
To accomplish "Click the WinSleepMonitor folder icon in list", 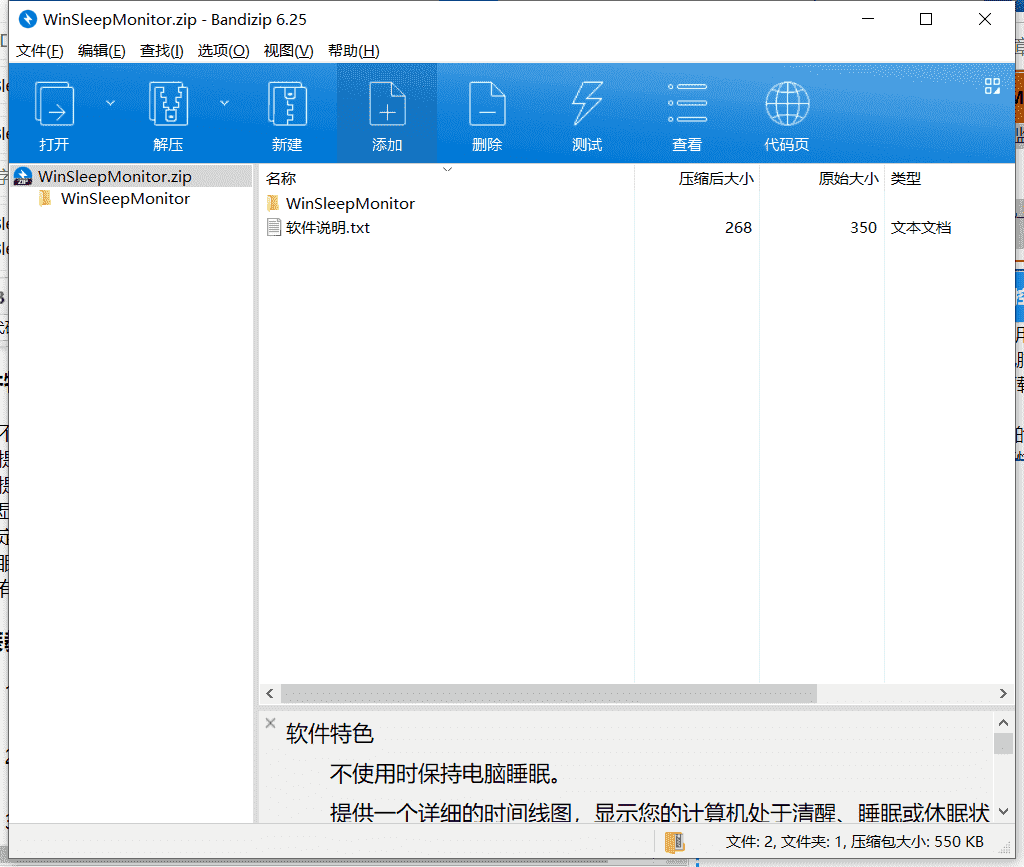I will click(273, 203).
